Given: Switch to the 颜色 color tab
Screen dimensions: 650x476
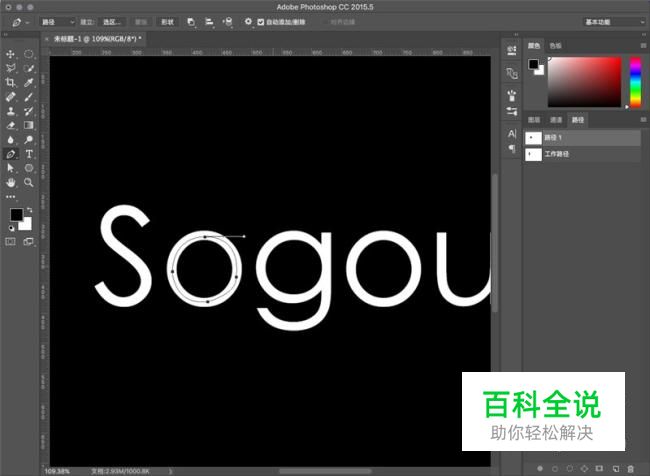Looking at the screenshot, I should pos(534,46).
